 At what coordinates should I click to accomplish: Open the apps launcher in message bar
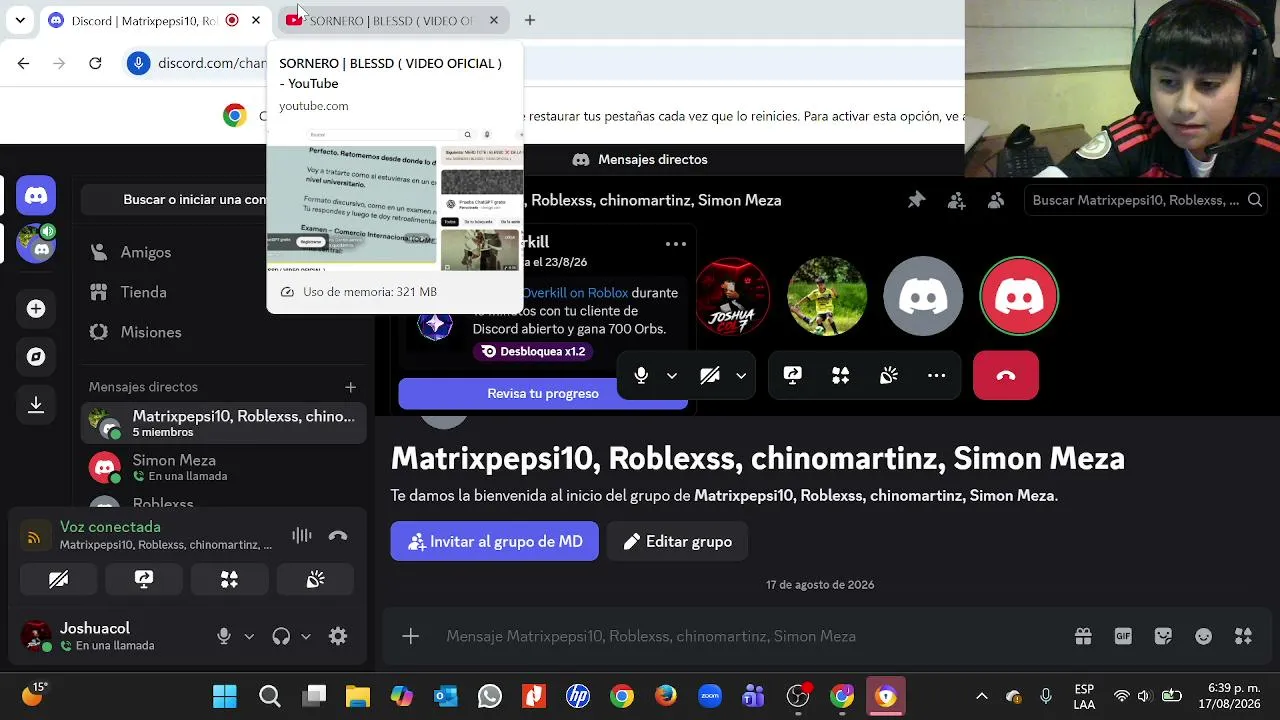coord(1243,636)
